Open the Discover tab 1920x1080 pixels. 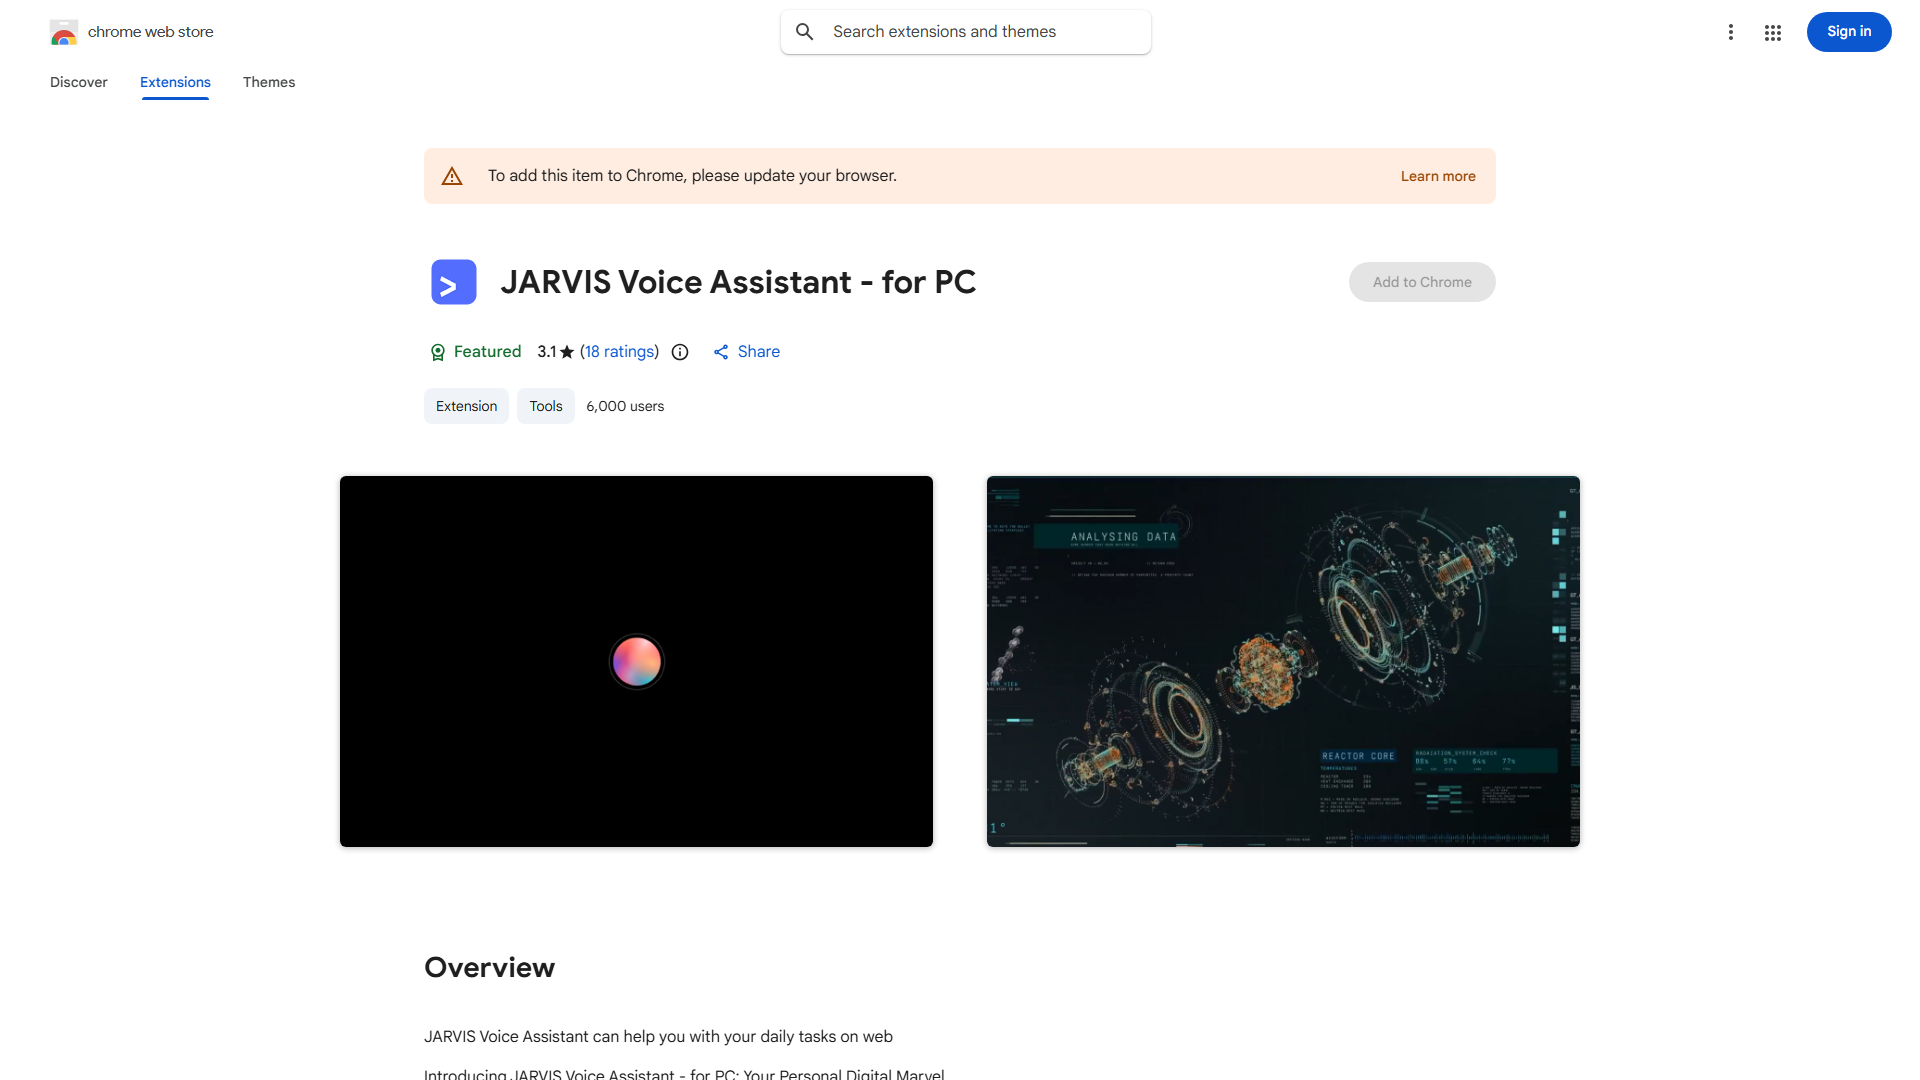(78, 82)
